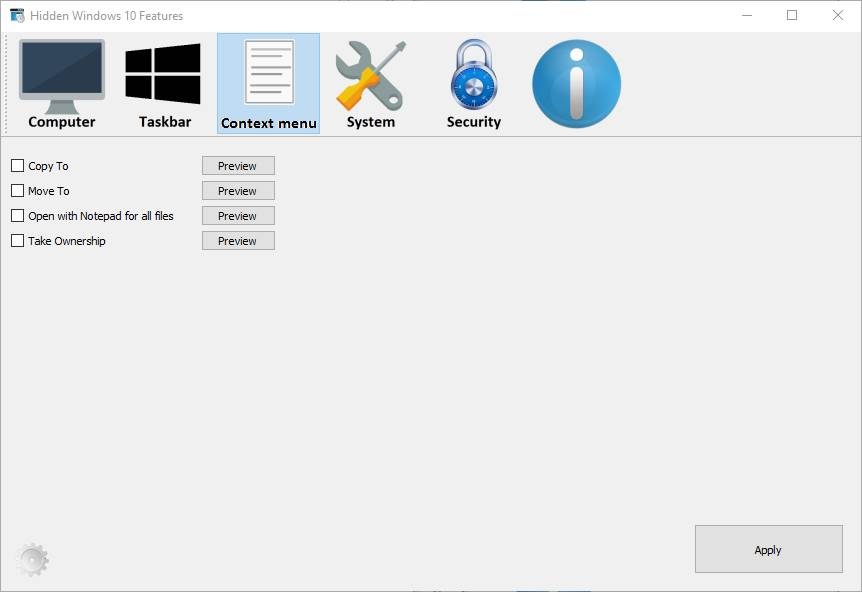Select the Context menu section

point(268,84)
